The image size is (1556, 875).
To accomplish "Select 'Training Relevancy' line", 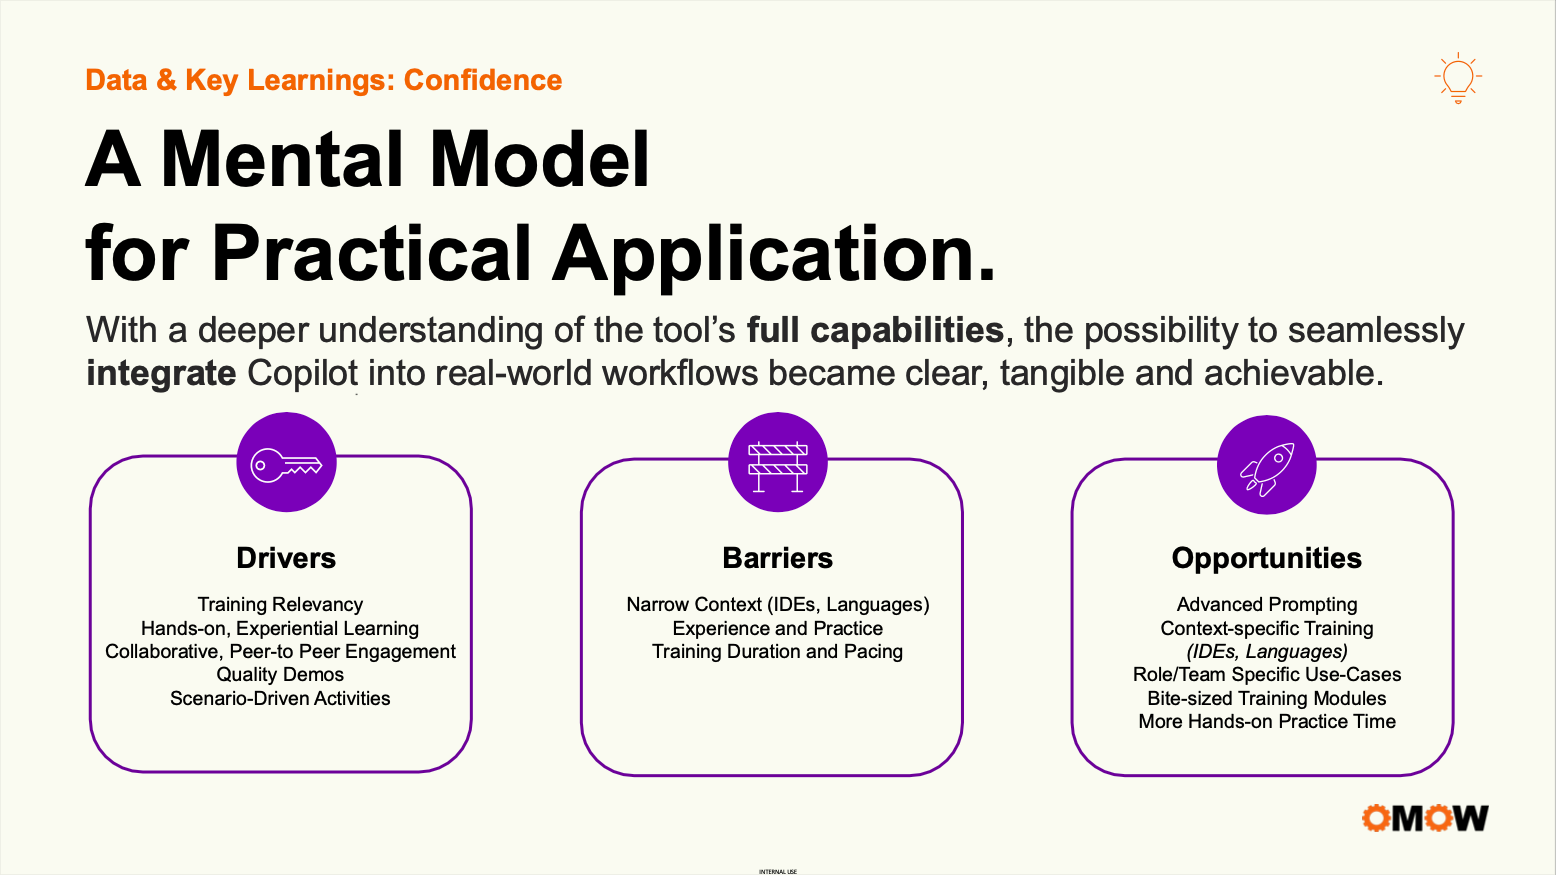I will [x=280, y=604].
